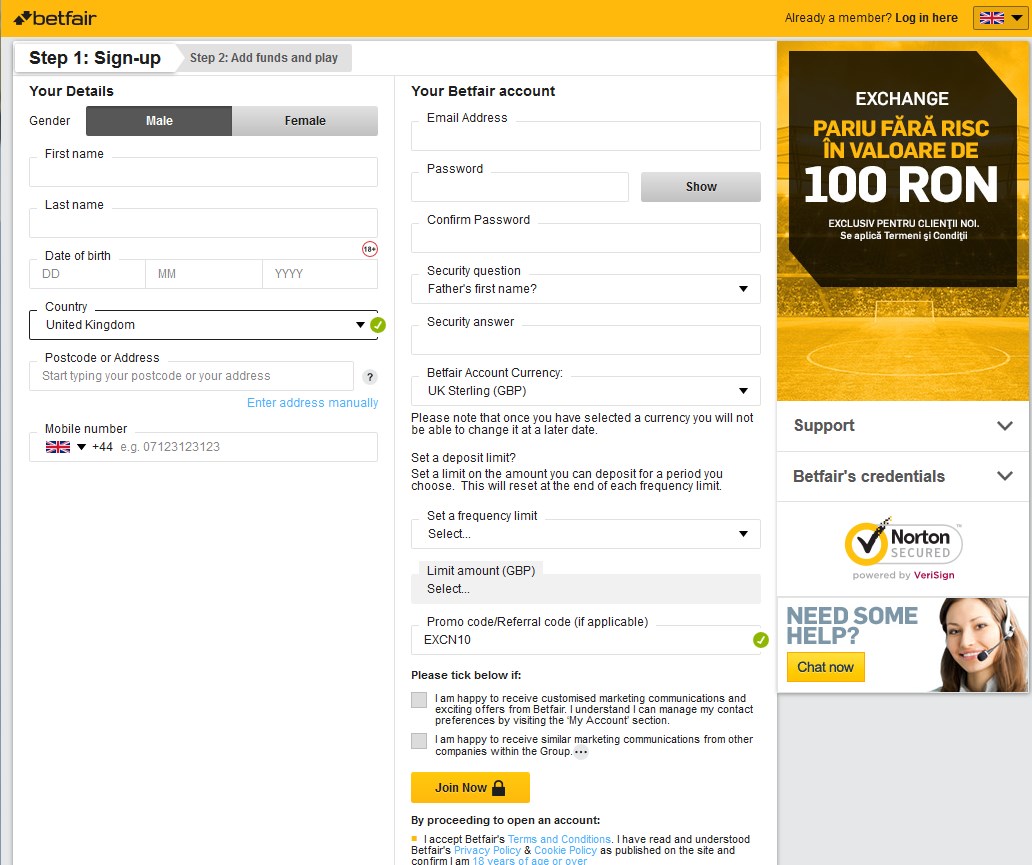Open the Set a frequency limit dropdown
1032x865 pixels.
[x=586, y=534]
